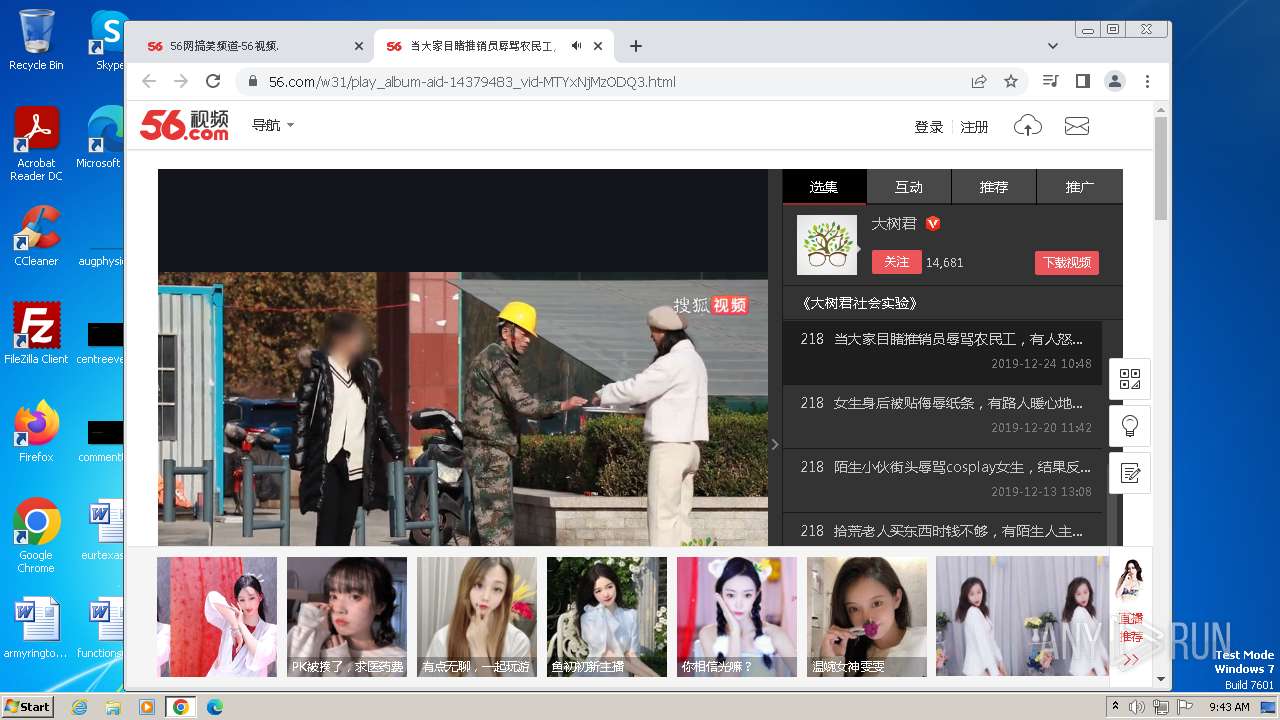Click the 下载视频 download button
This screenshot has height=720, width=1280.
pyautogui.click(x=1067, y=263)
